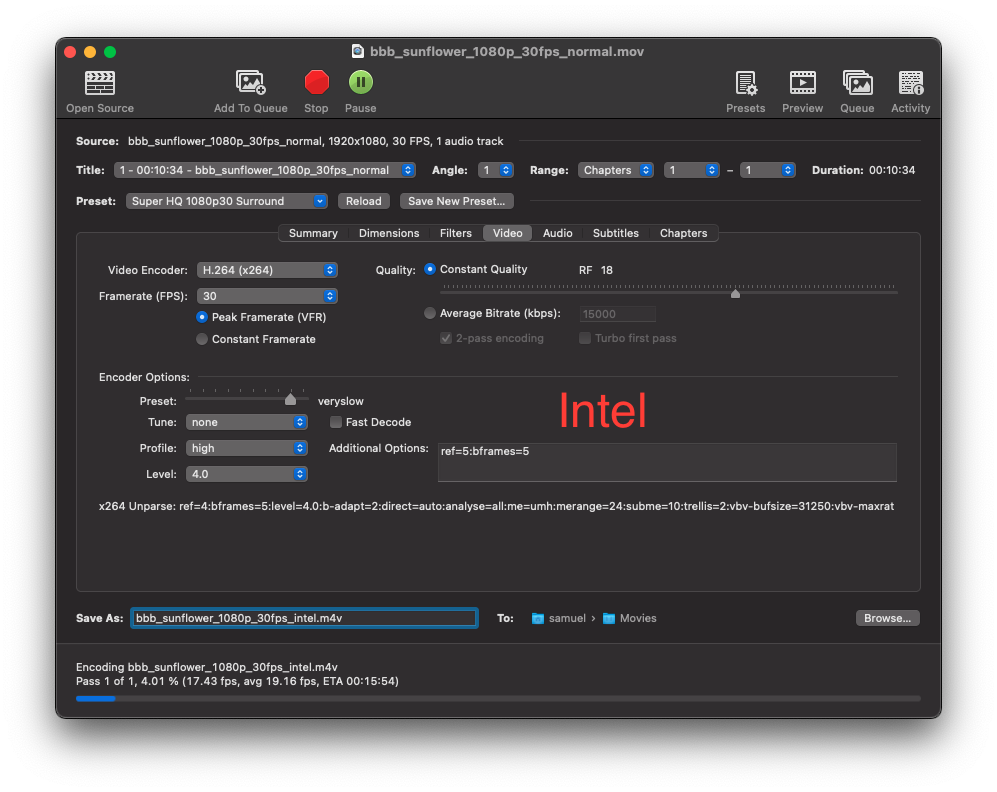The width and height of the screenshot is (997, 792).
Task: Open the Title dropdown
Action: (x=265, y=170)
